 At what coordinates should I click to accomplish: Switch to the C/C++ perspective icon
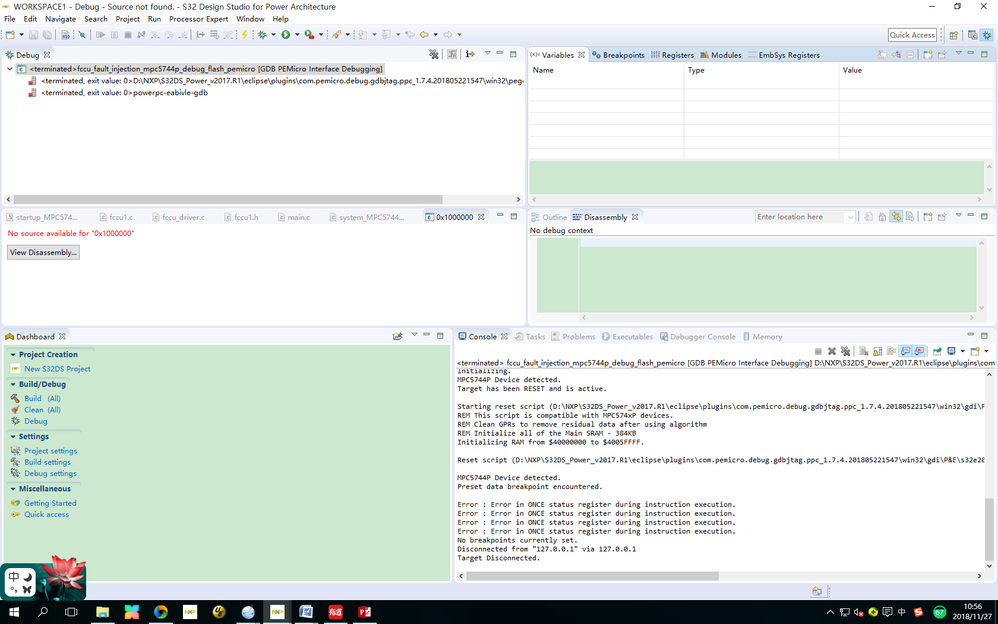(973, 35)
